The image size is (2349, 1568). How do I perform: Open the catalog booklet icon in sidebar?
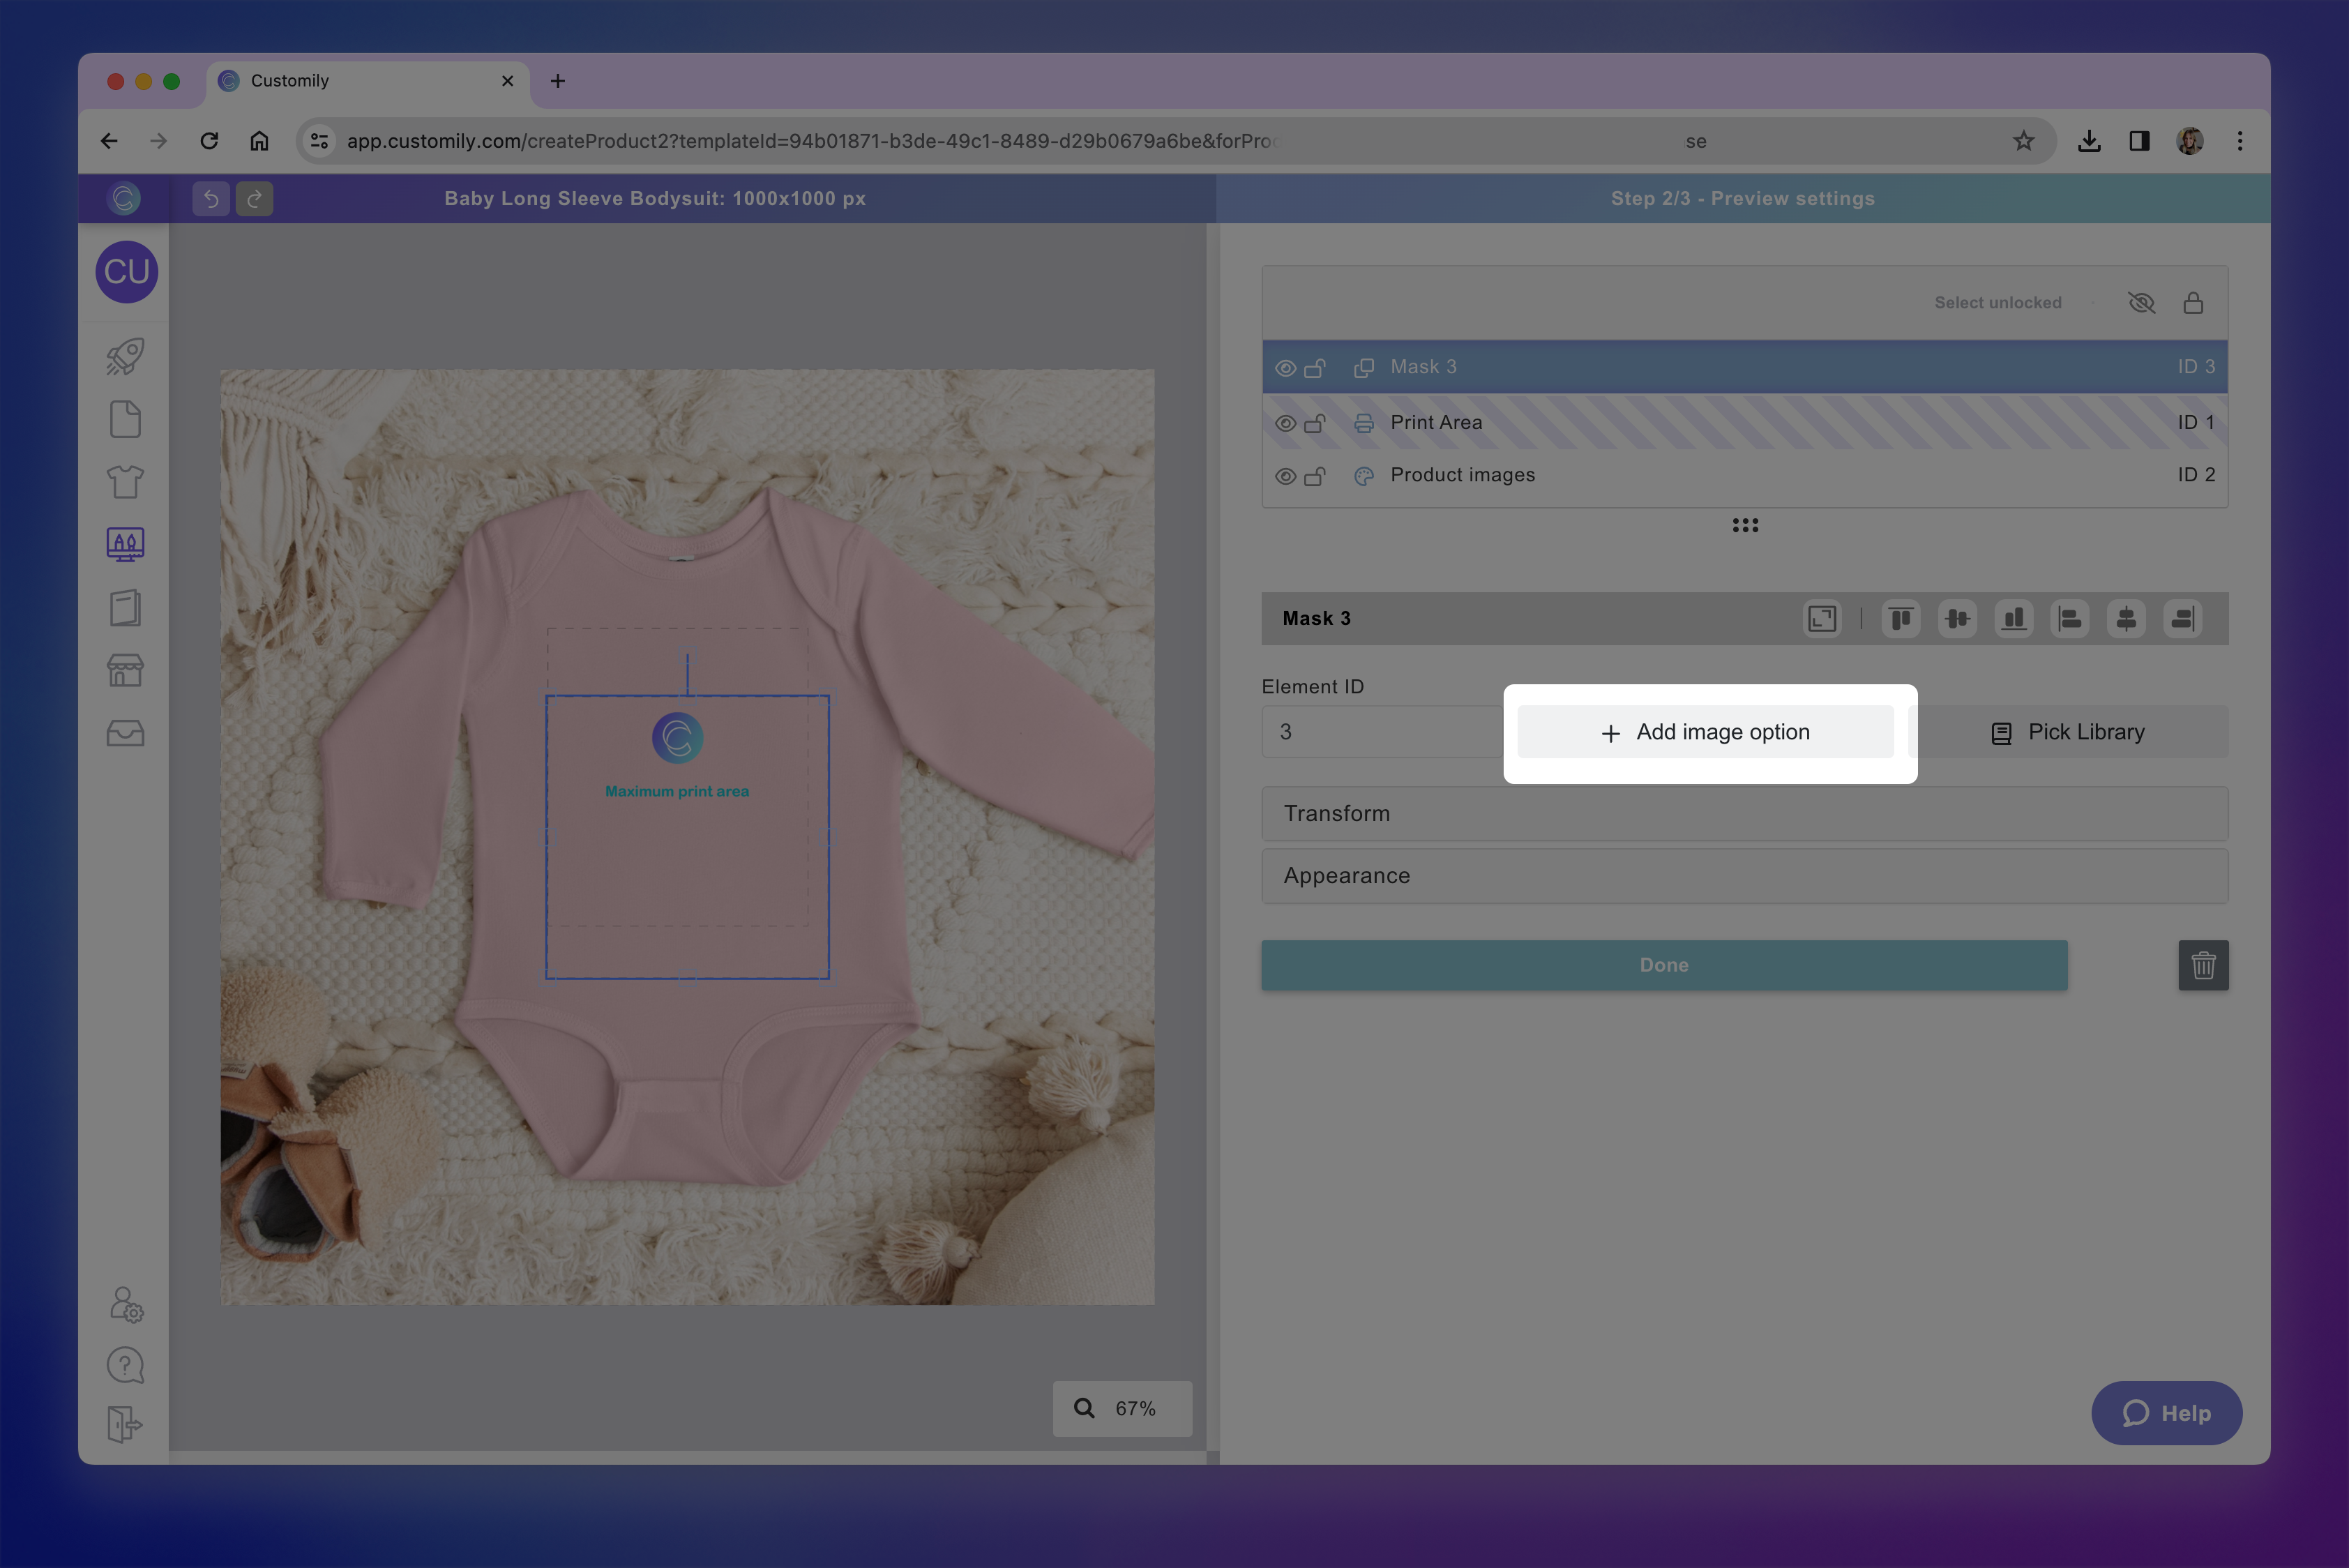click(x=124, y=607)
